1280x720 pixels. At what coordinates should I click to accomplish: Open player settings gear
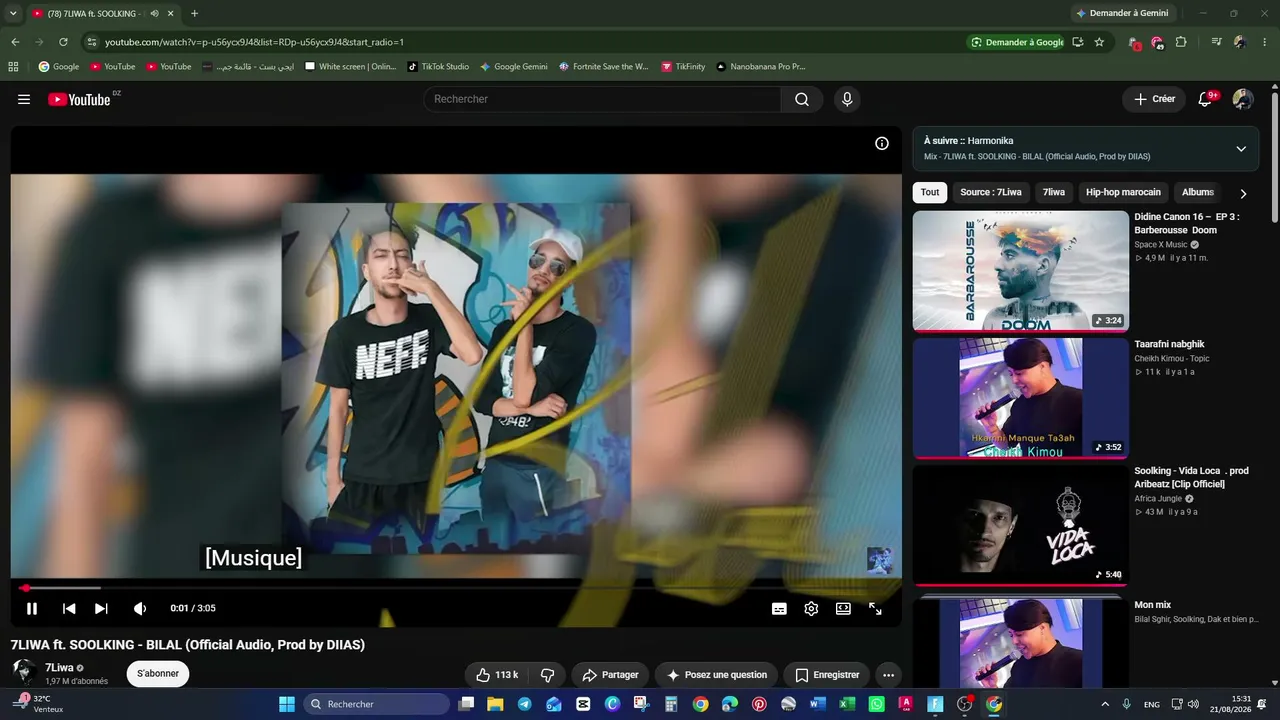811,608
